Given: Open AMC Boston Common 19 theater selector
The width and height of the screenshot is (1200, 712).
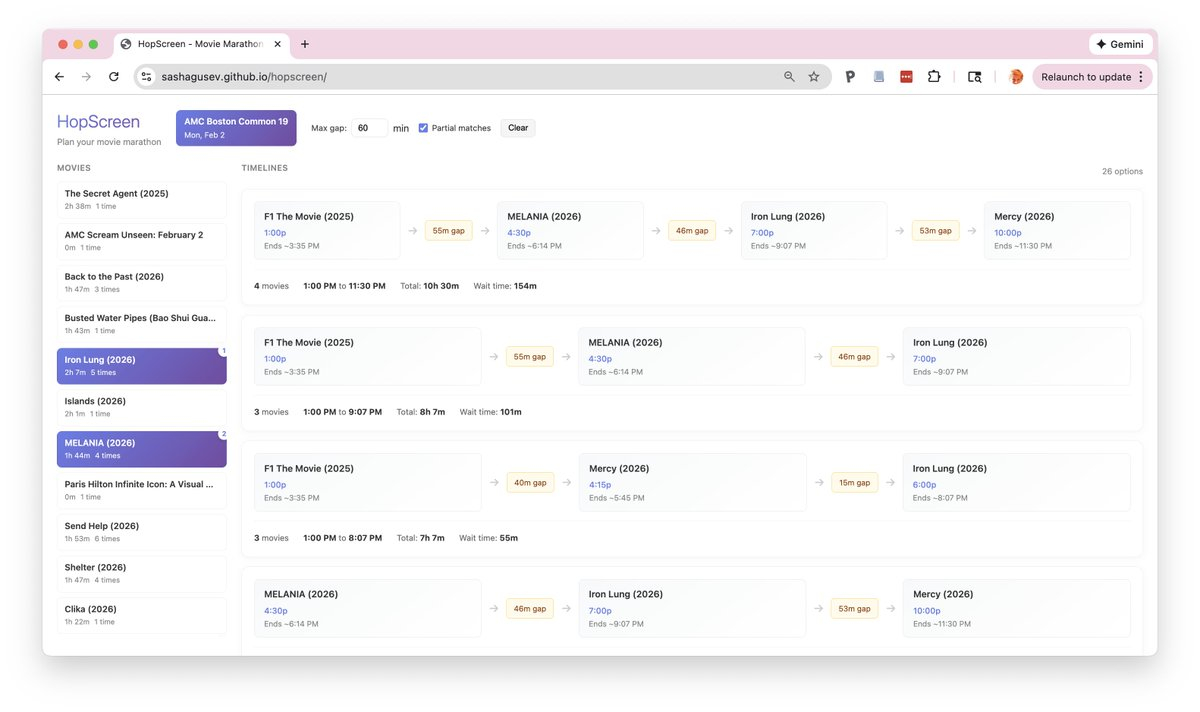Looking at the screenshot, I should coord(236,128).
